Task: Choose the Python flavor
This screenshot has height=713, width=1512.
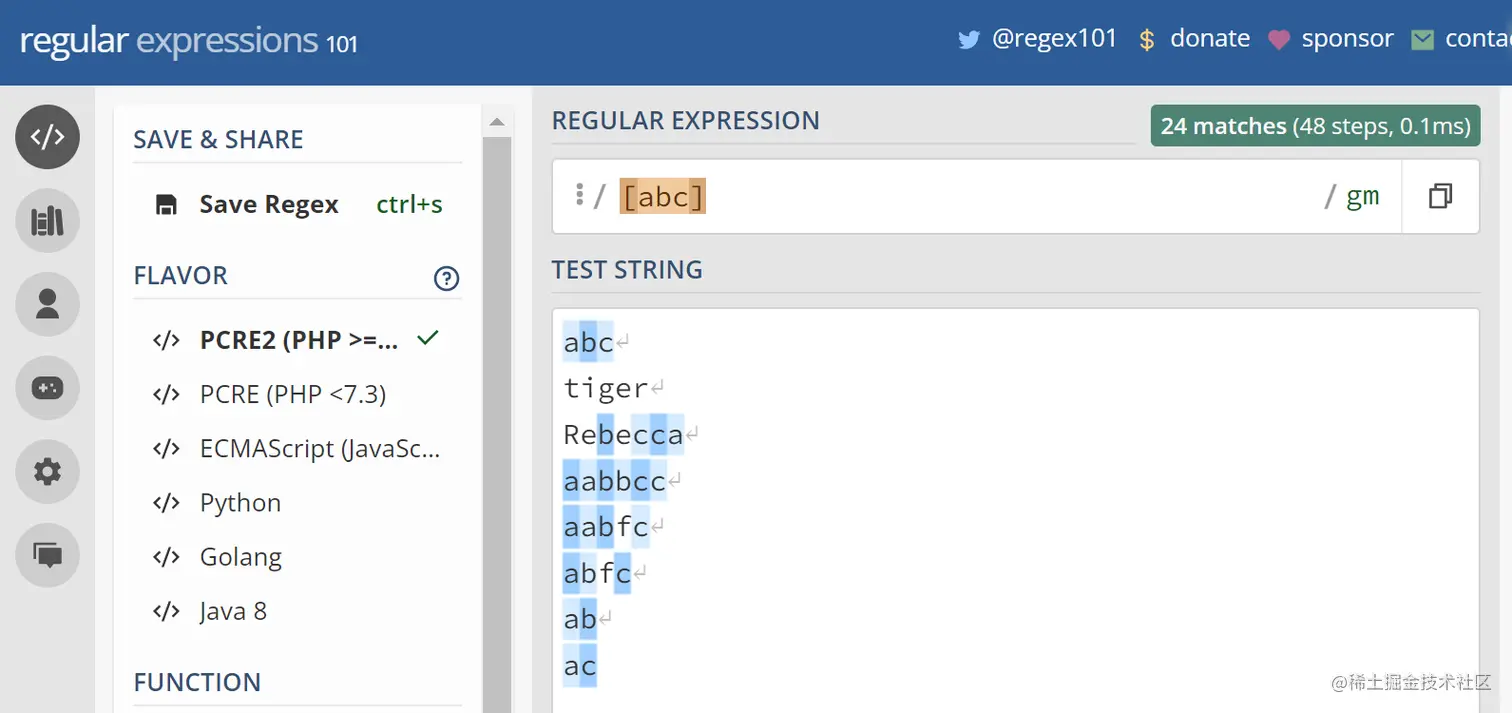Action: point(240,502)
